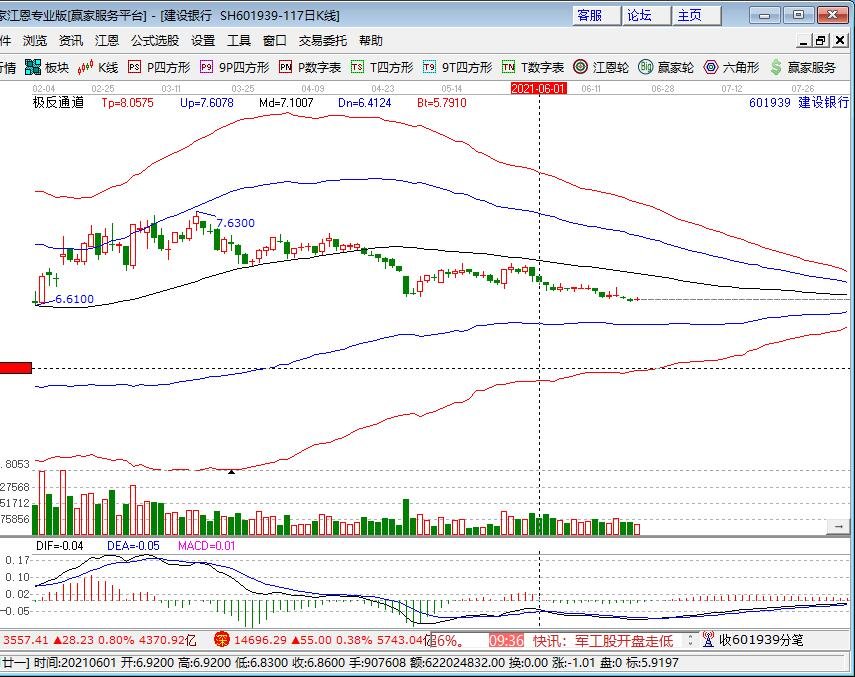Click the tick-by-tick 收601939分笔 icon
This screenshot has height=677, width=855.
click(x=708, y=639)
